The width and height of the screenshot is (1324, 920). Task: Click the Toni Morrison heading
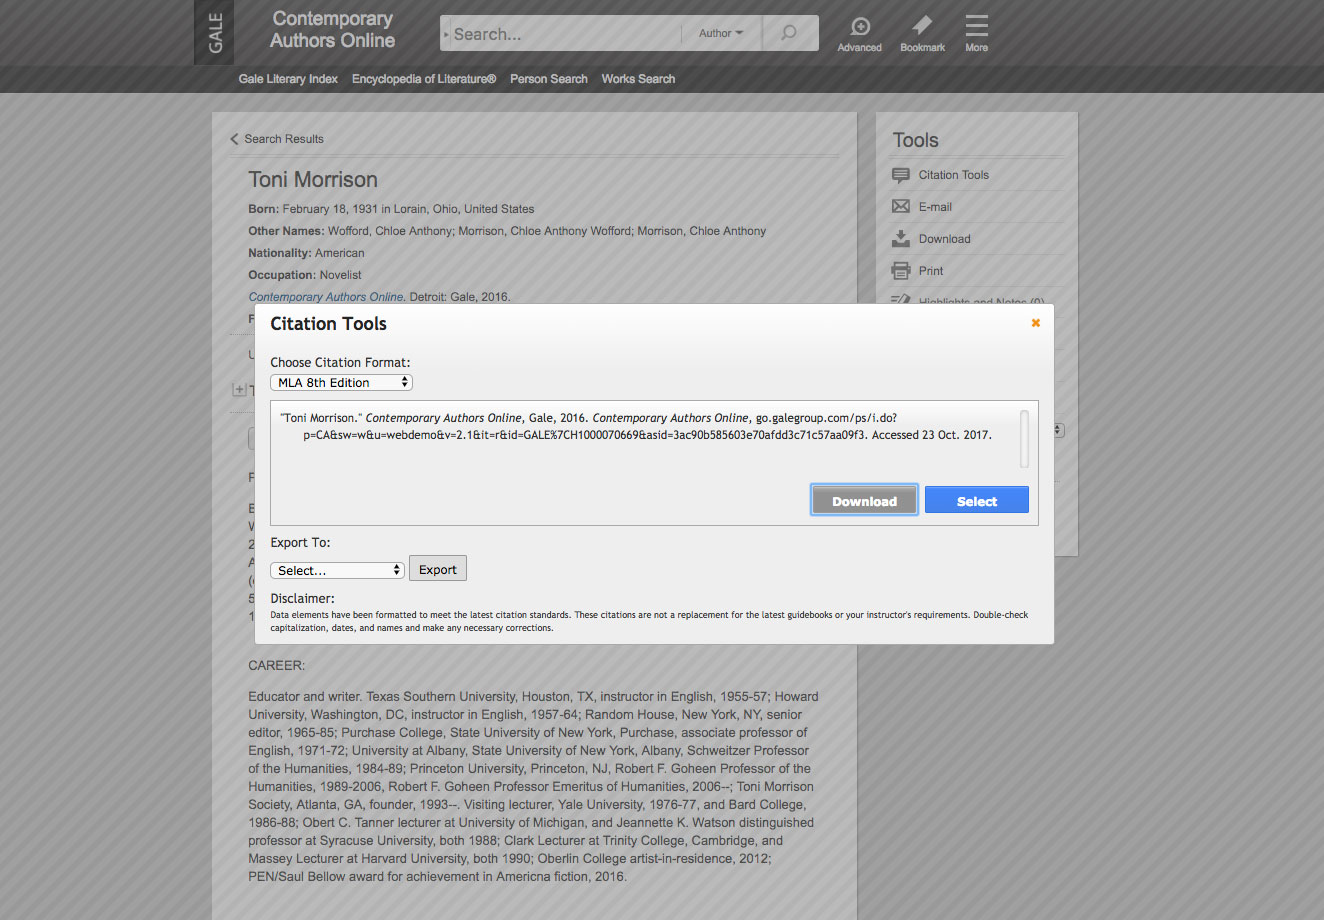[x=313, y=180]
